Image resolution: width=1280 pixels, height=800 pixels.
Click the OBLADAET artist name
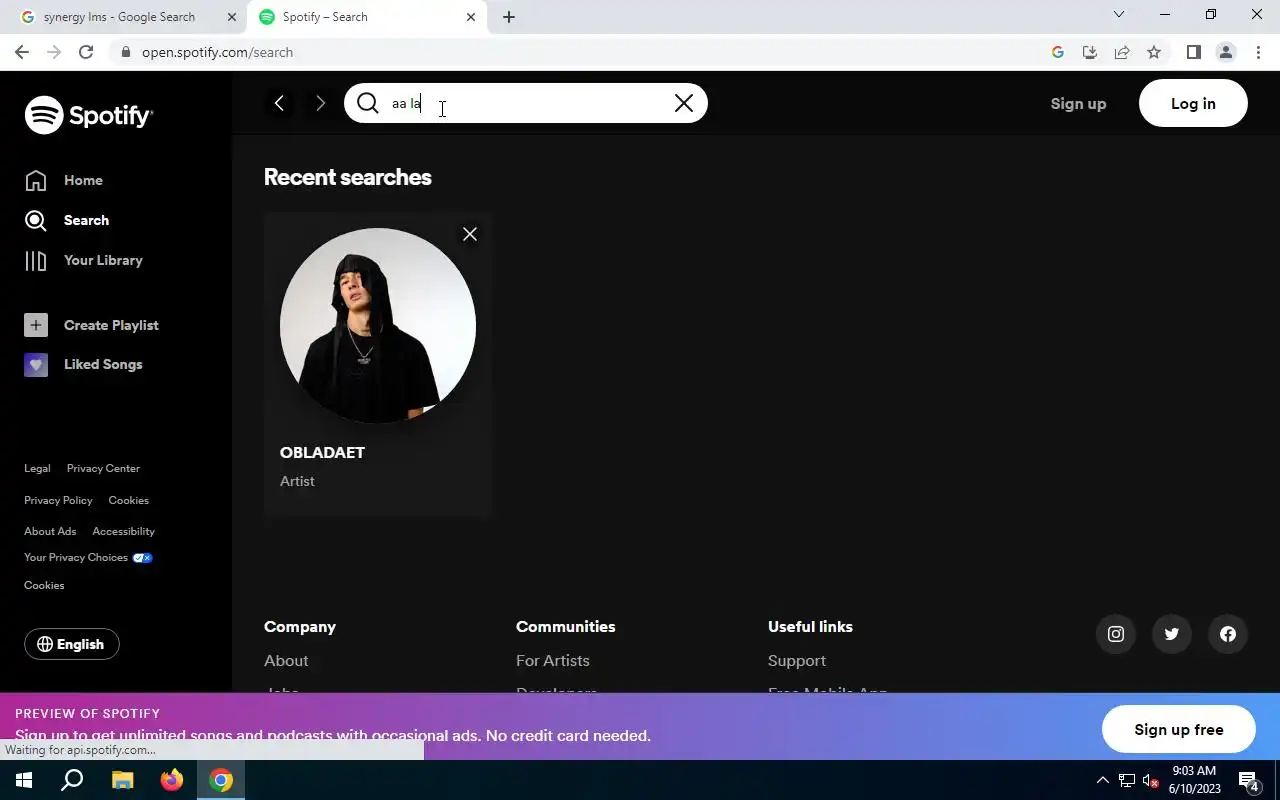tap(322, 452)
